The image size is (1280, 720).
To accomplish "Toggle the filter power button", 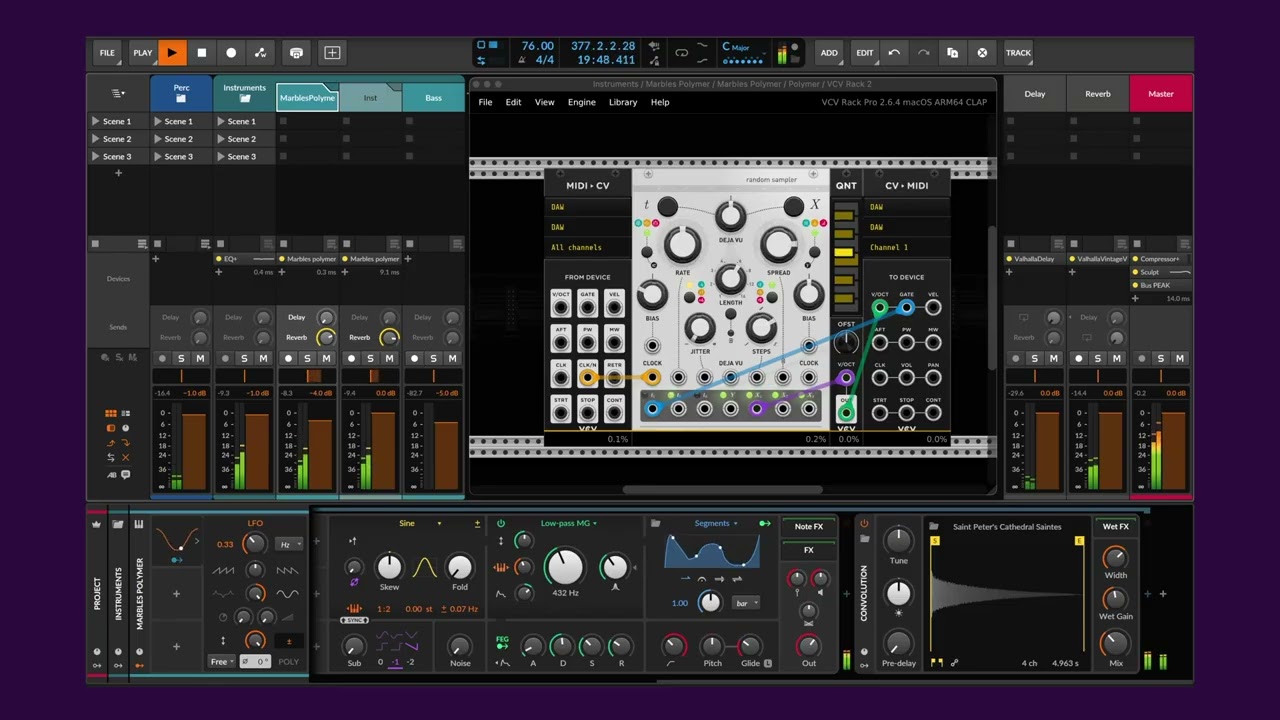I will [x=501, y=523].
